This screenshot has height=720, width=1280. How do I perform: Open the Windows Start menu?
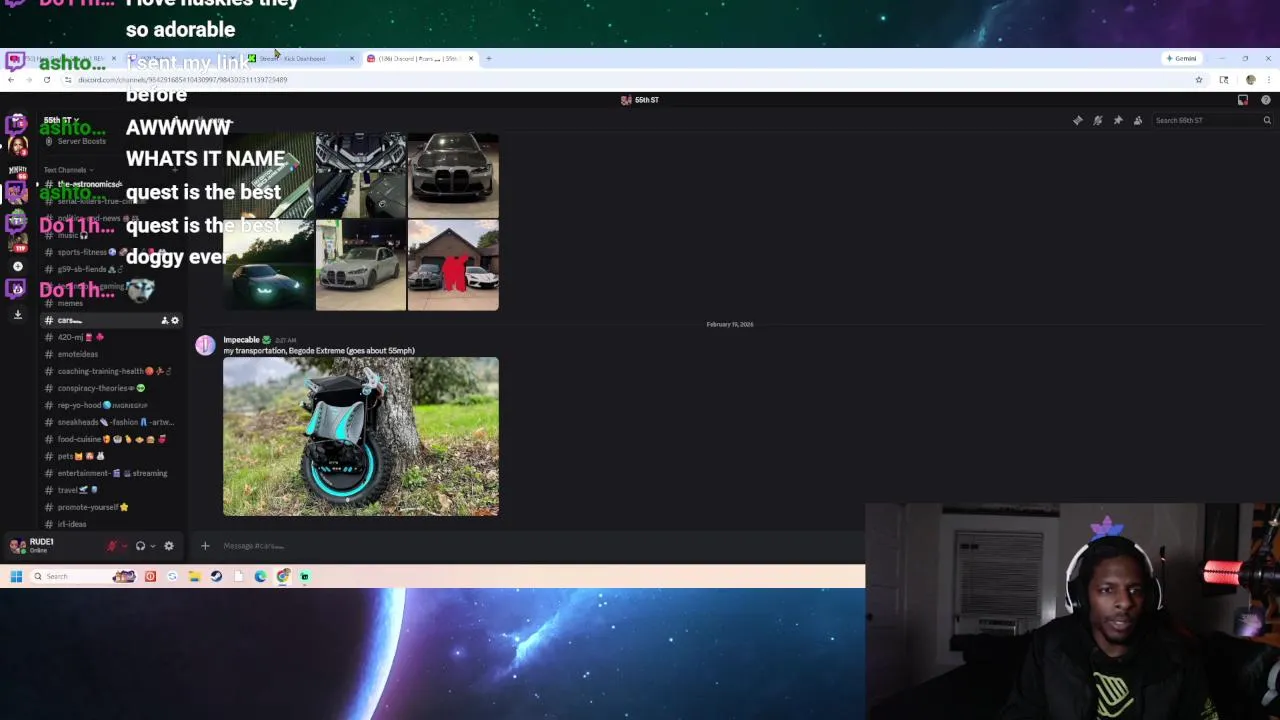tap(16, 576)
